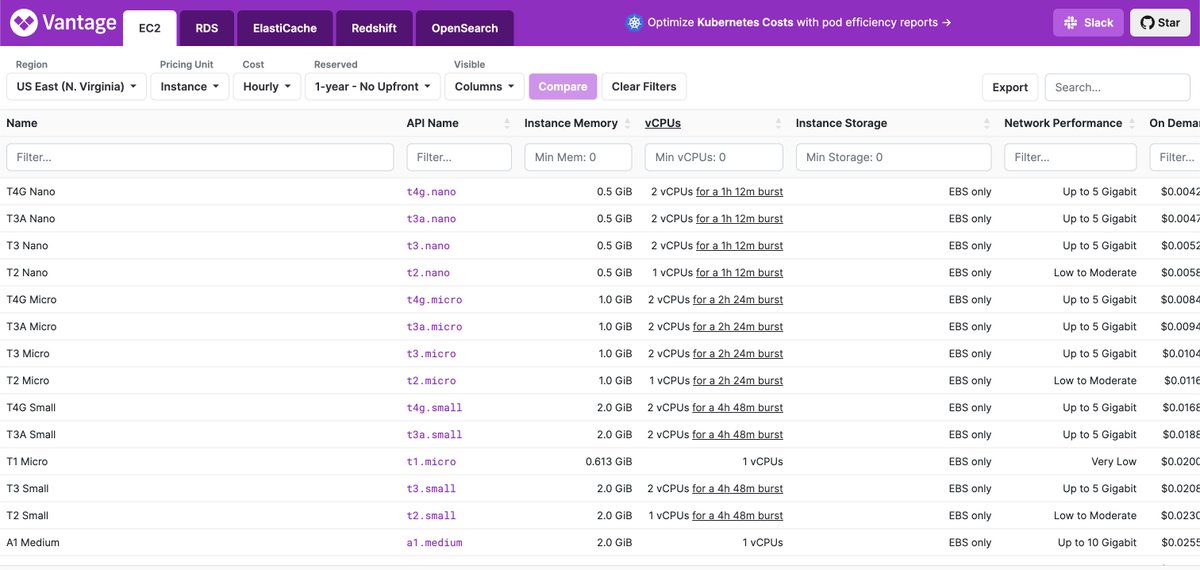Open the t3.nano API name link
This screenshot has width=1200, height=570.
point(428,246)
